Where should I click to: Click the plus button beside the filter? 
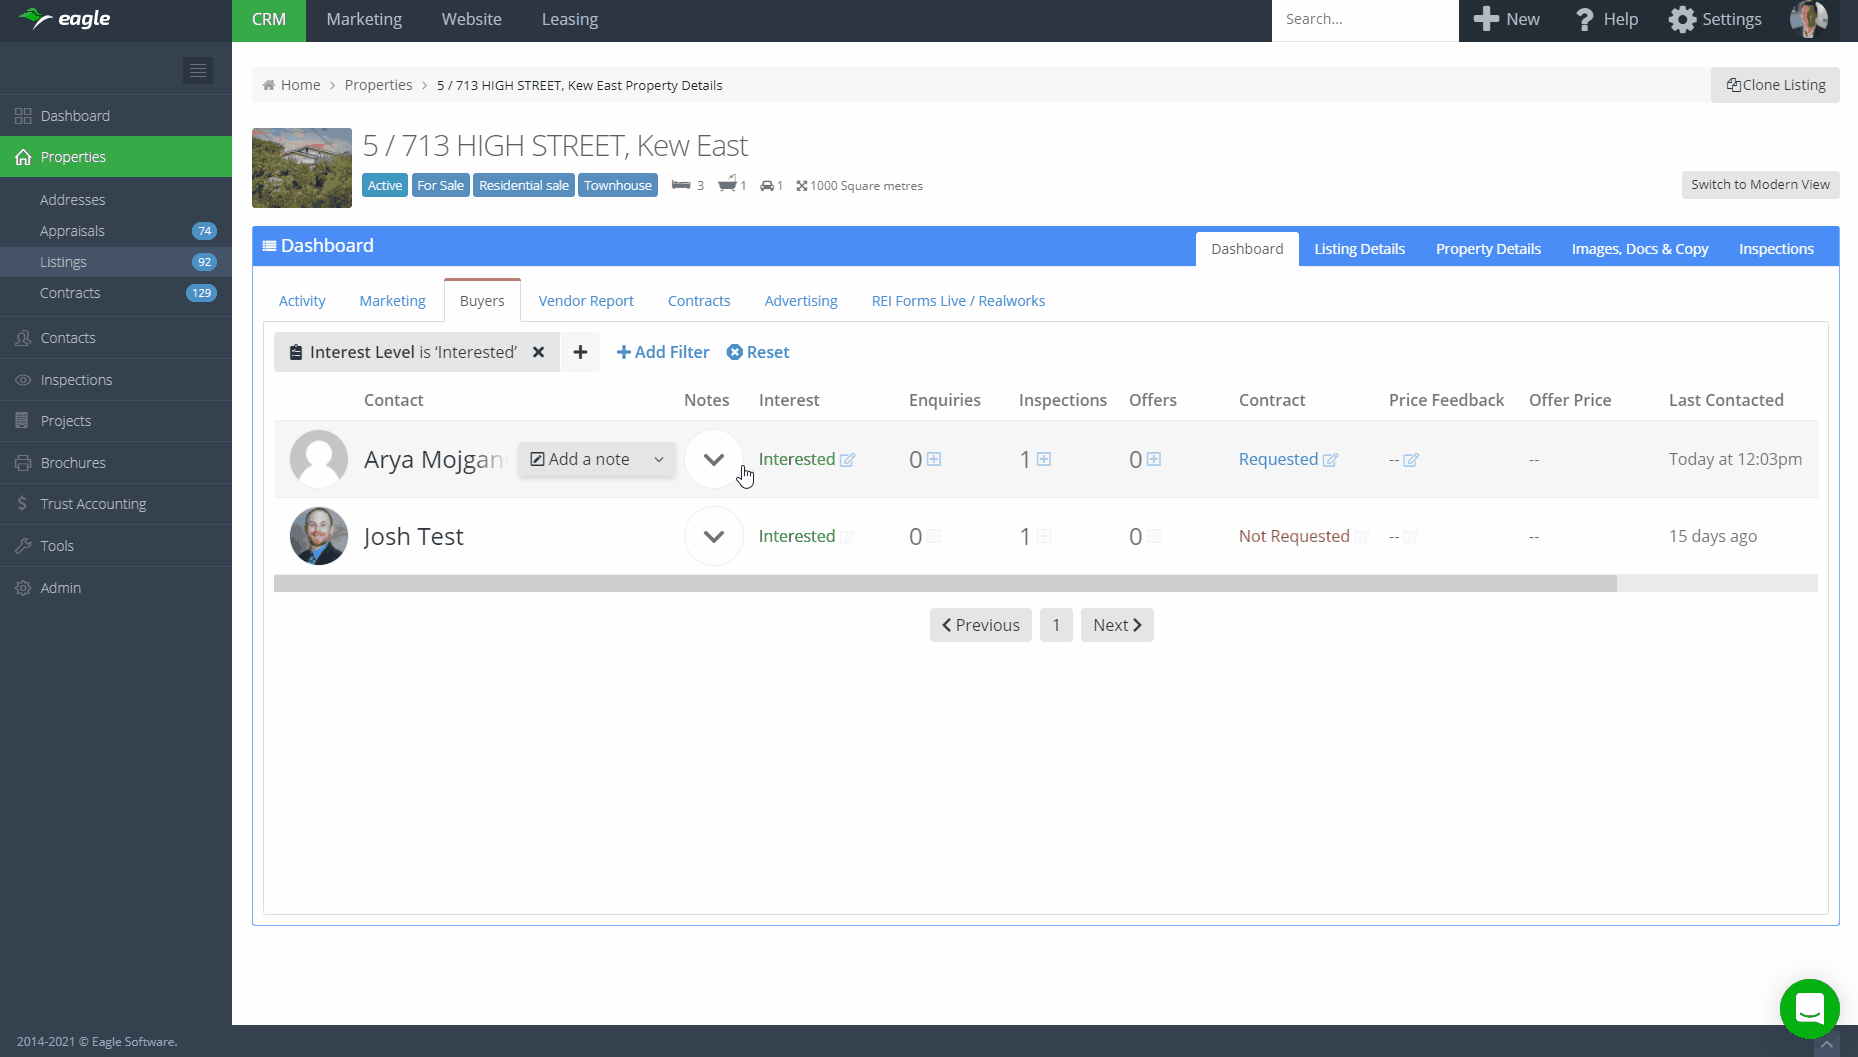[x=580, y=352]
